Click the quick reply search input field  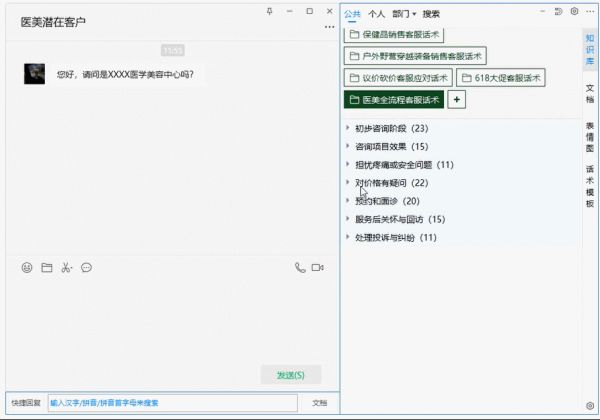(x=170, y=402)
